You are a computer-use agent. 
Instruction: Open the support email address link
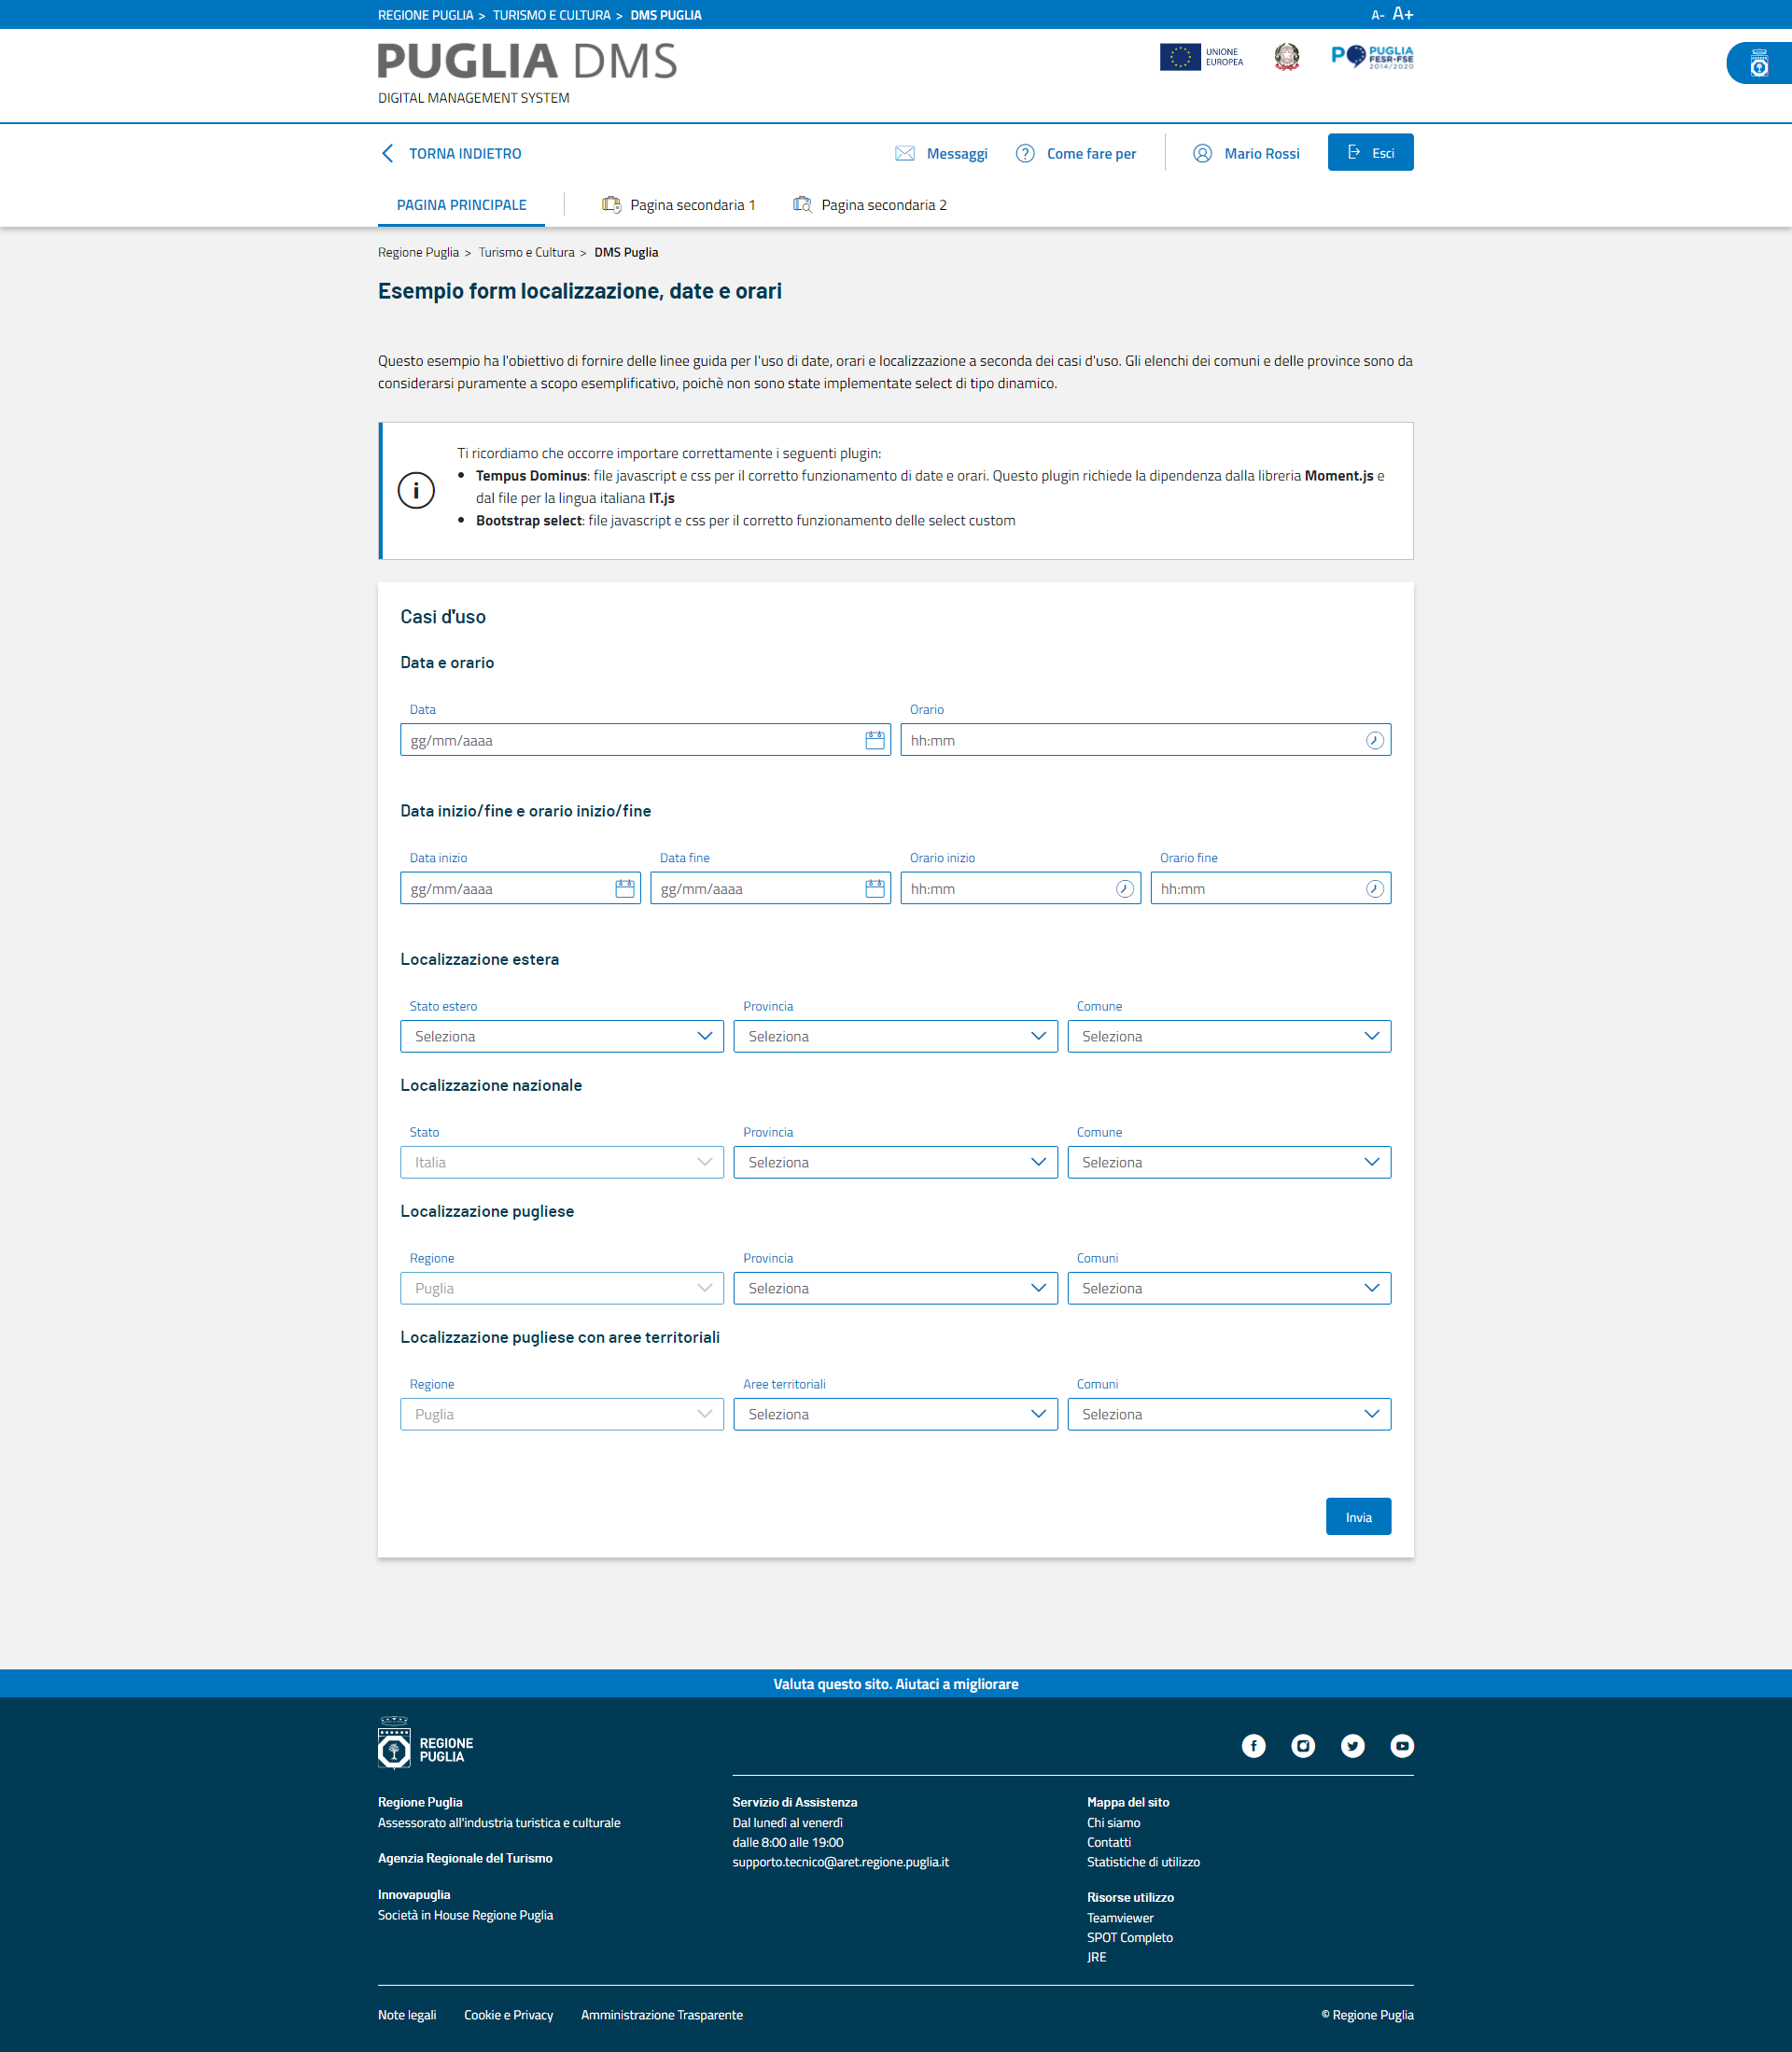(840, 1862)
